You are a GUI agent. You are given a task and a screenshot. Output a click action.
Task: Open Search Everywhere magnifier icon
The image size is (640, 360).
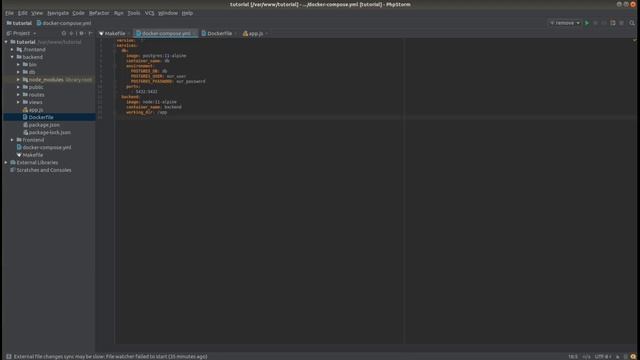[632, 23]
